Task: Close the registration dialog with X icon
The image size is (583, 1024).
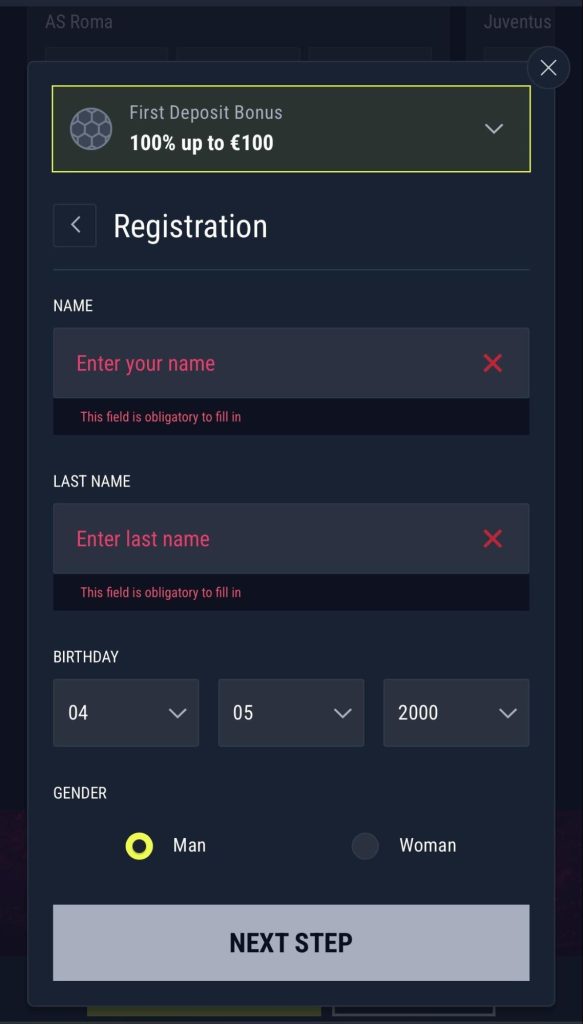Action: [548, 67]
